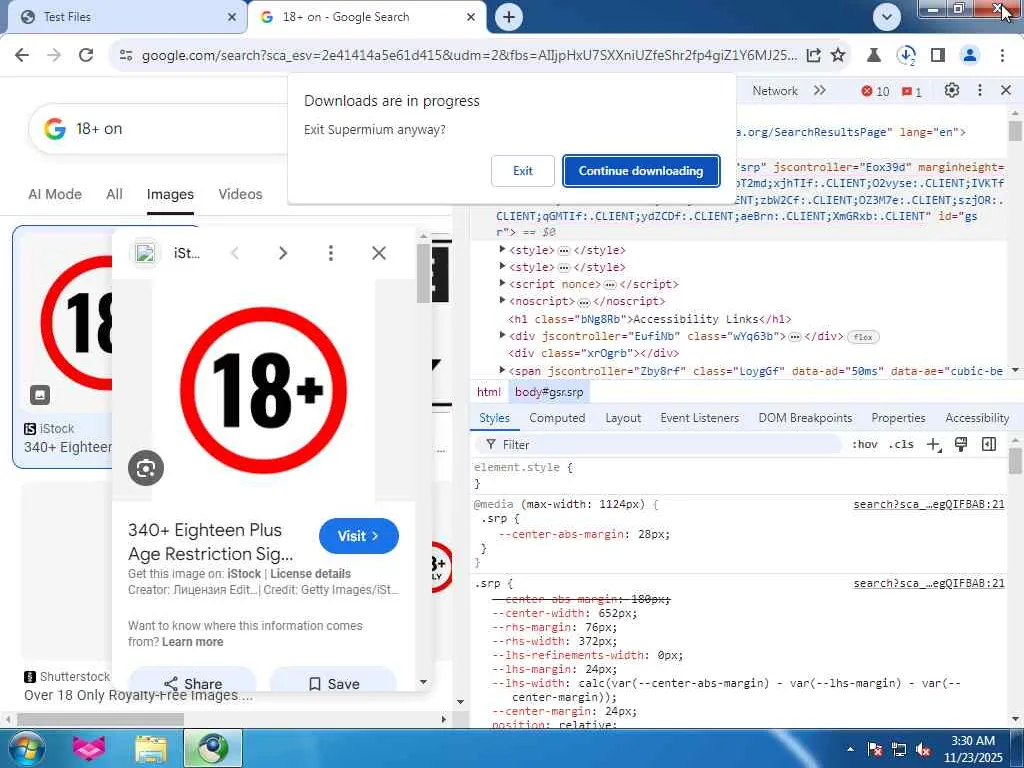Open DevTools settings gear
Screen dimensions: 1024x768
coord(952,91)
